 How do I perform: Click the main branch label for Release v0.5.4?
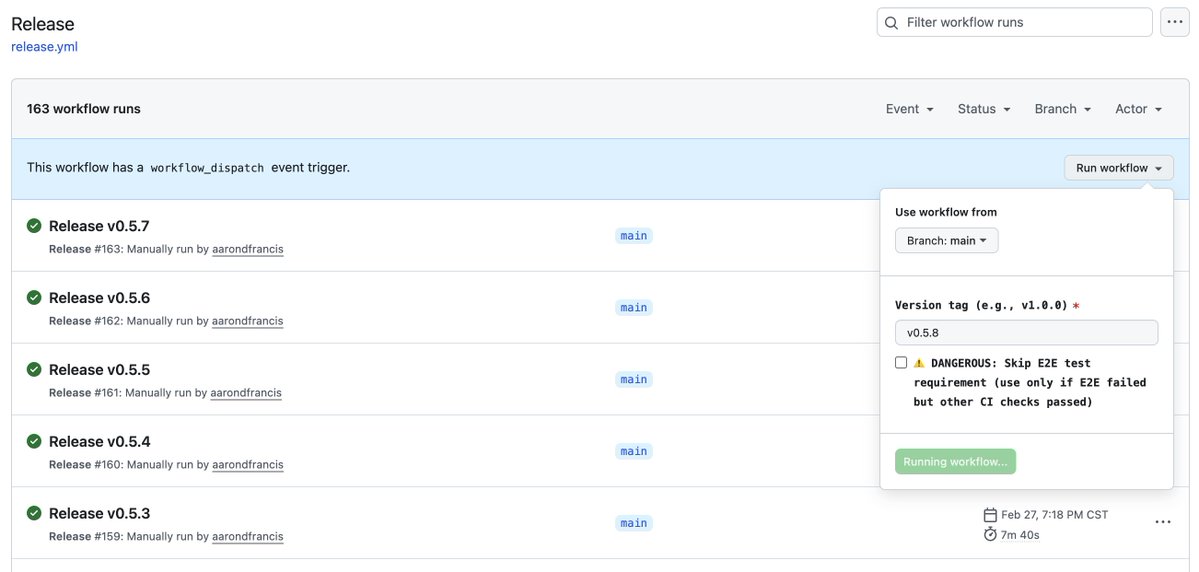[634, 451]
